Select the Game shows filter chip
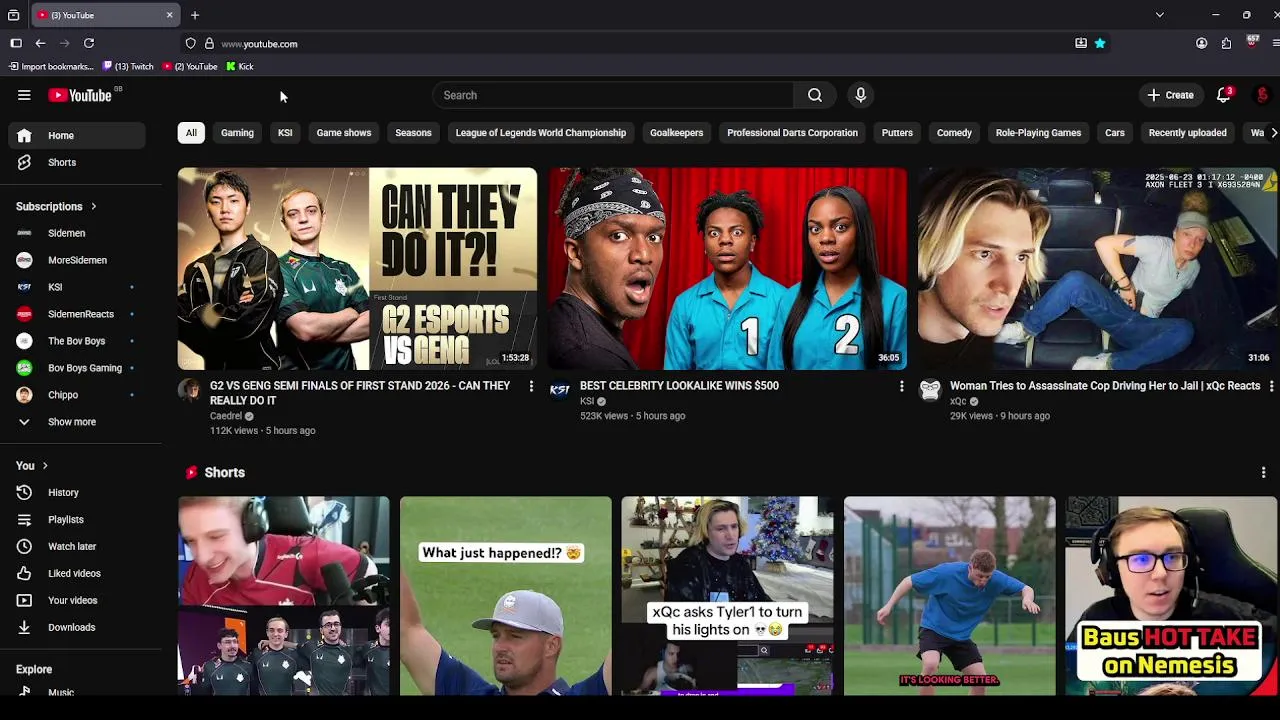The height and width of the screenshot is (720, 1280). [344, 133]
